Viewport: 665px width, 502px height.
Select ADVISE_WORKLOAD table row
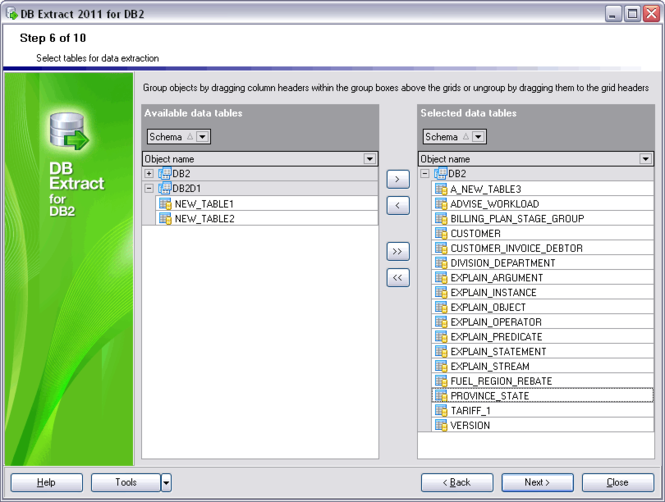[543, 204]
